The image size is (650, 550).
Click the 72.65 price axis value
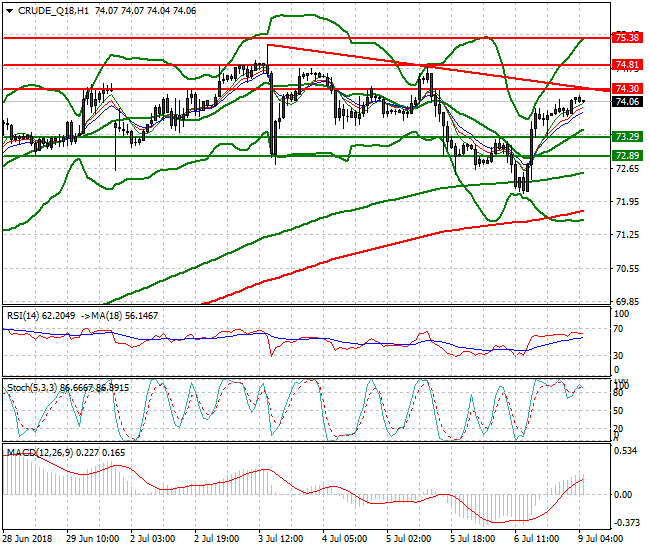pyautogui.click(x=627, y=169)
